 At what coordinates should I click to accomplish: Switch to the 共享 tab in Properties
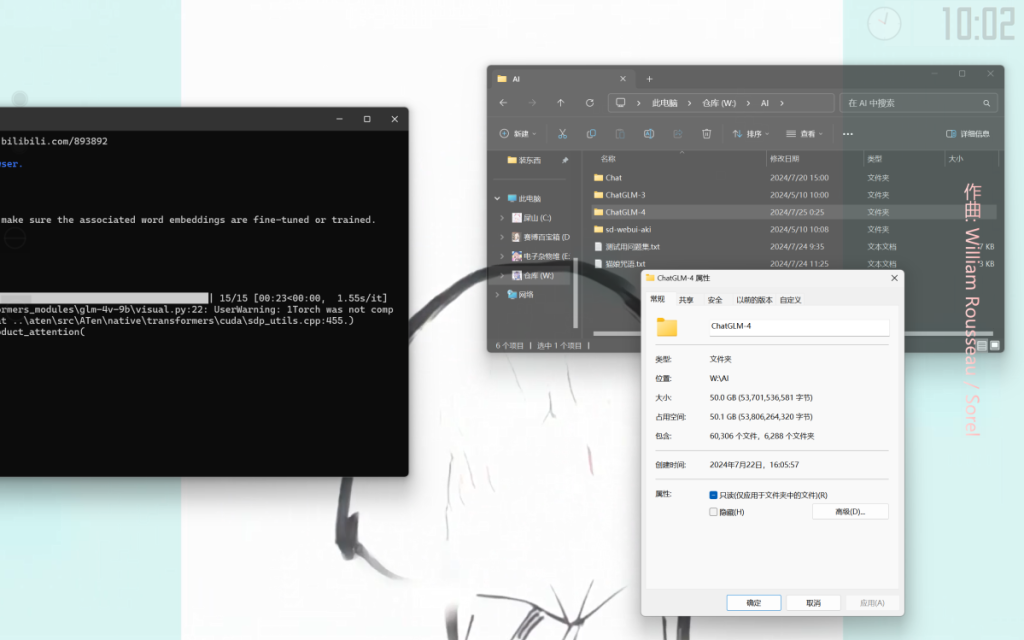point(686,300)
